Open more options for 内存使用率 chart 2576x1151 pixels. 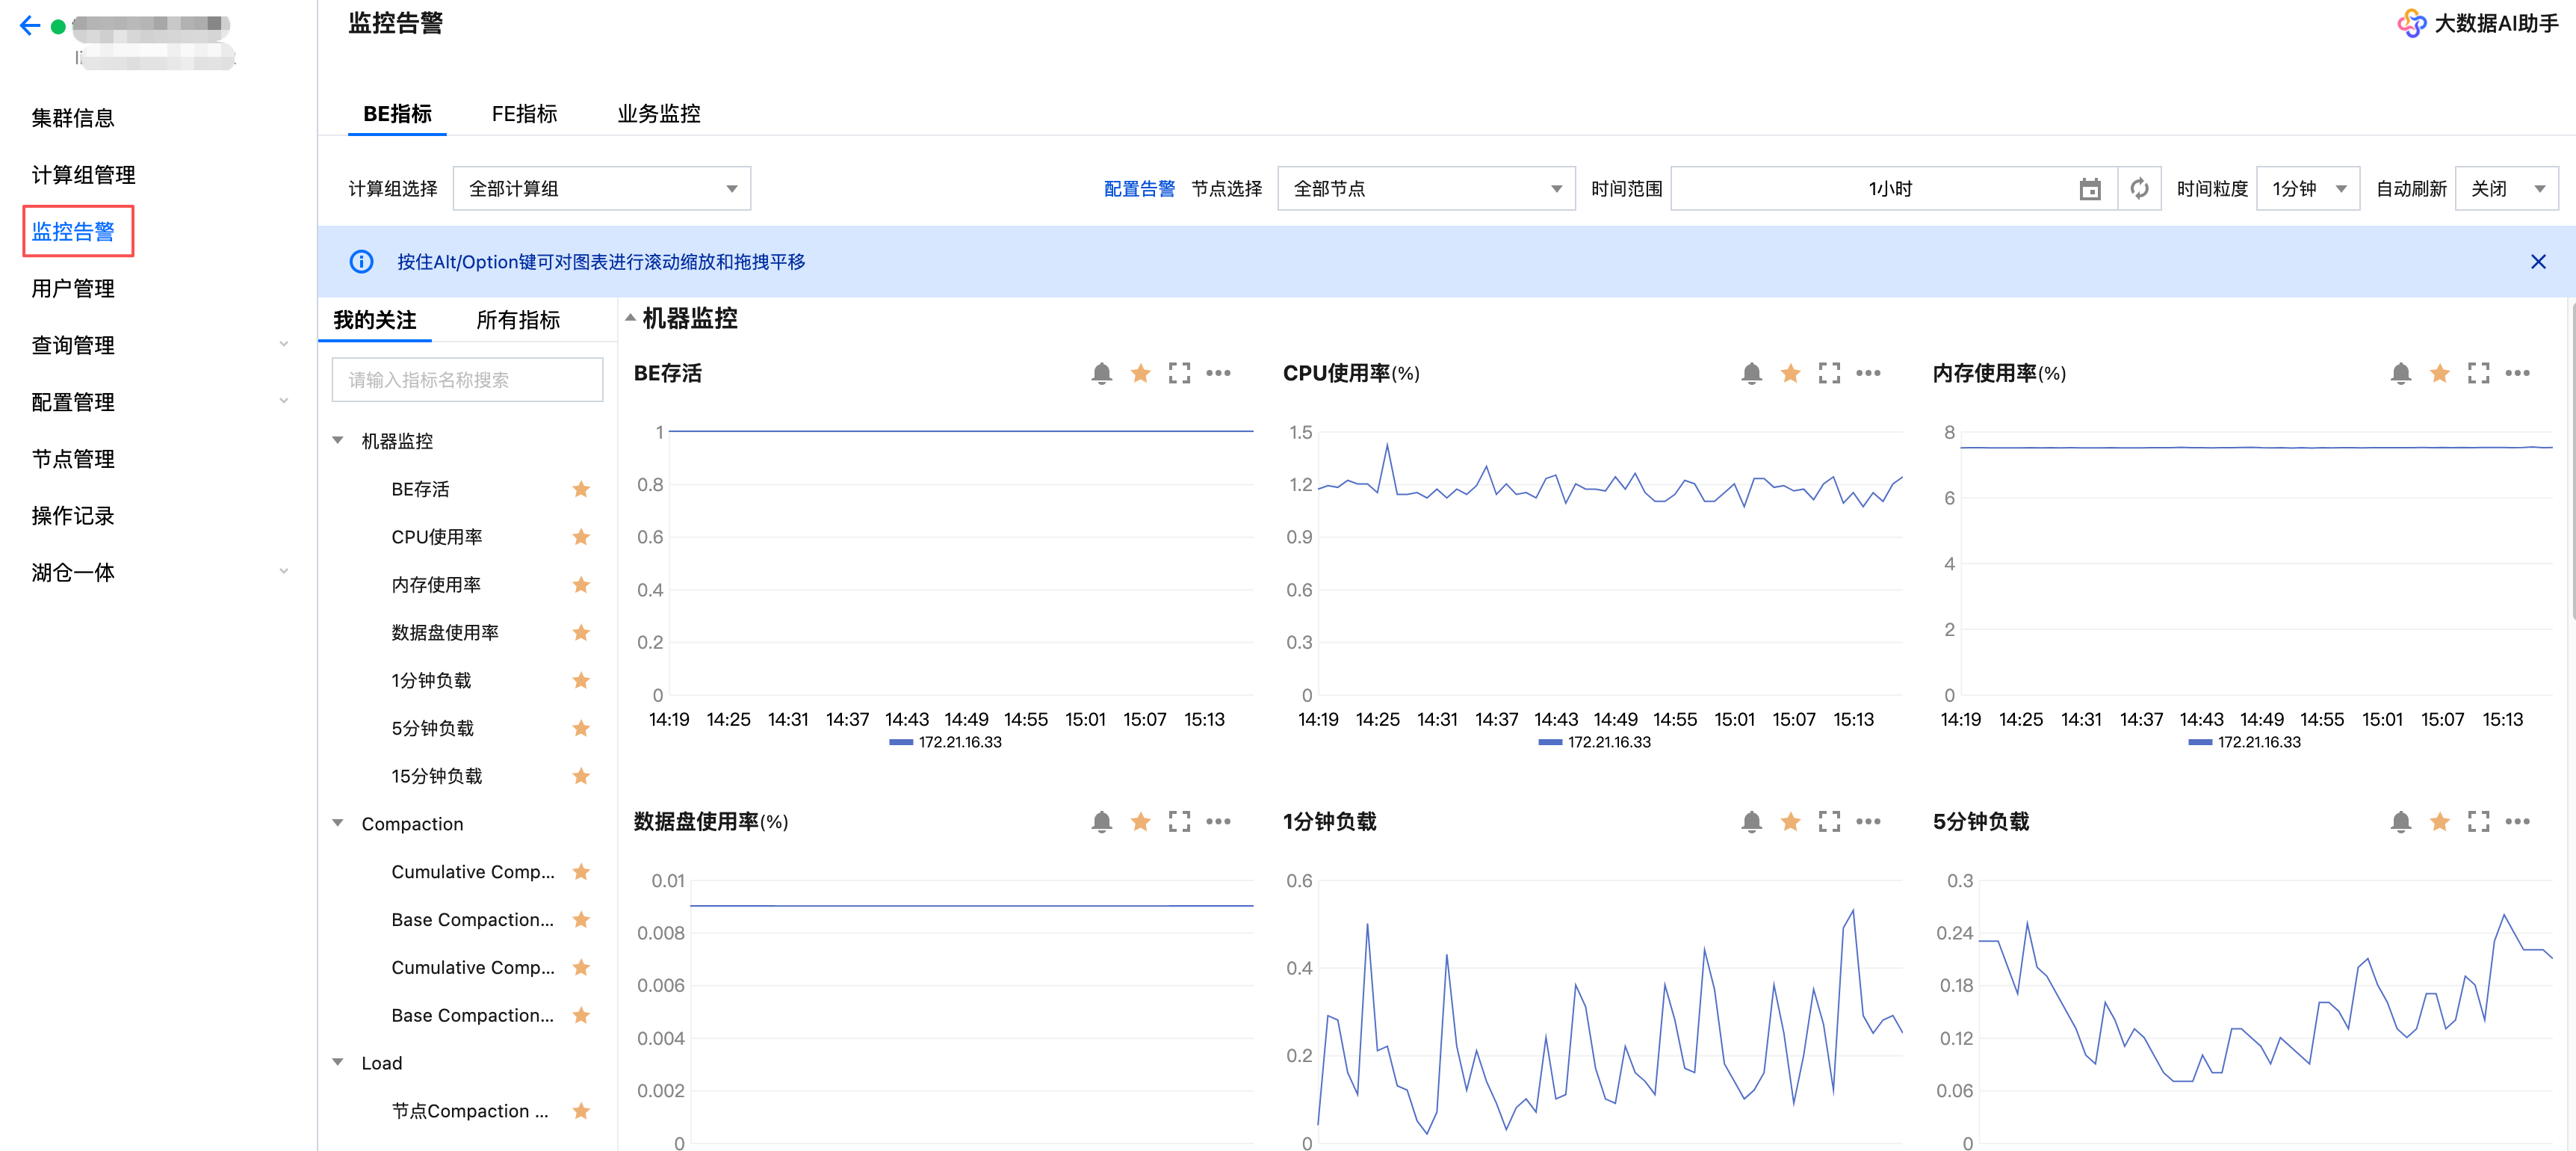click(2517, 373)
